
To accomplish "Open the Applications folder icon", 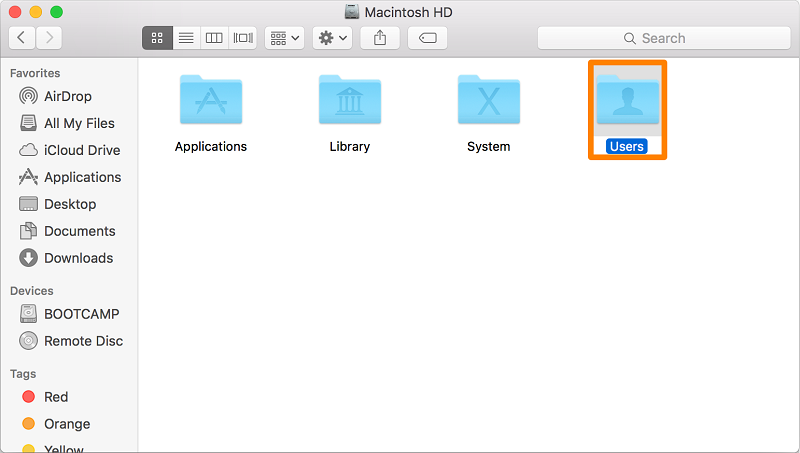I will [210, 101].
